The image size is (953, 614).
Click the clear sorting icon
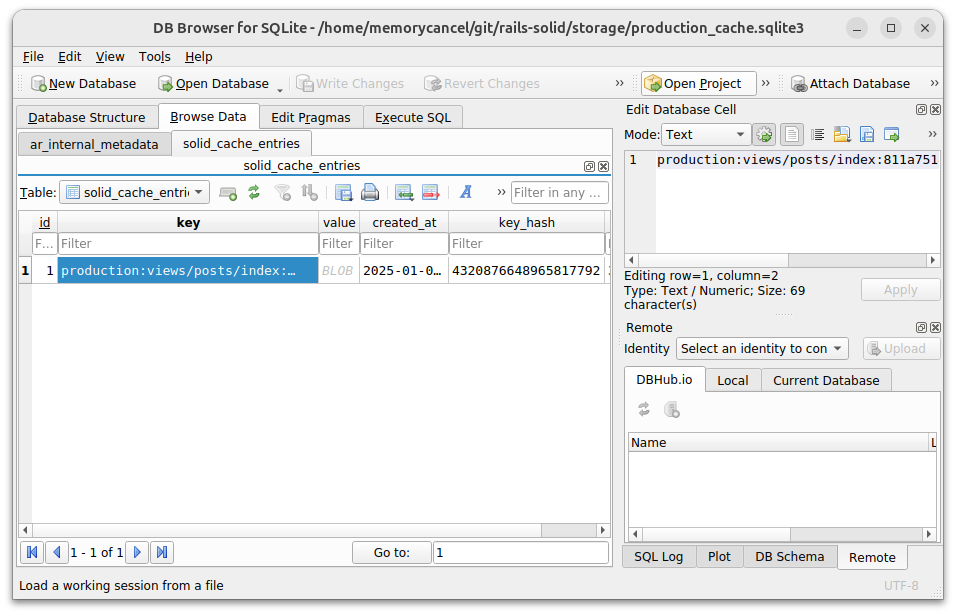pyautogui.click(x=309, y=193)
